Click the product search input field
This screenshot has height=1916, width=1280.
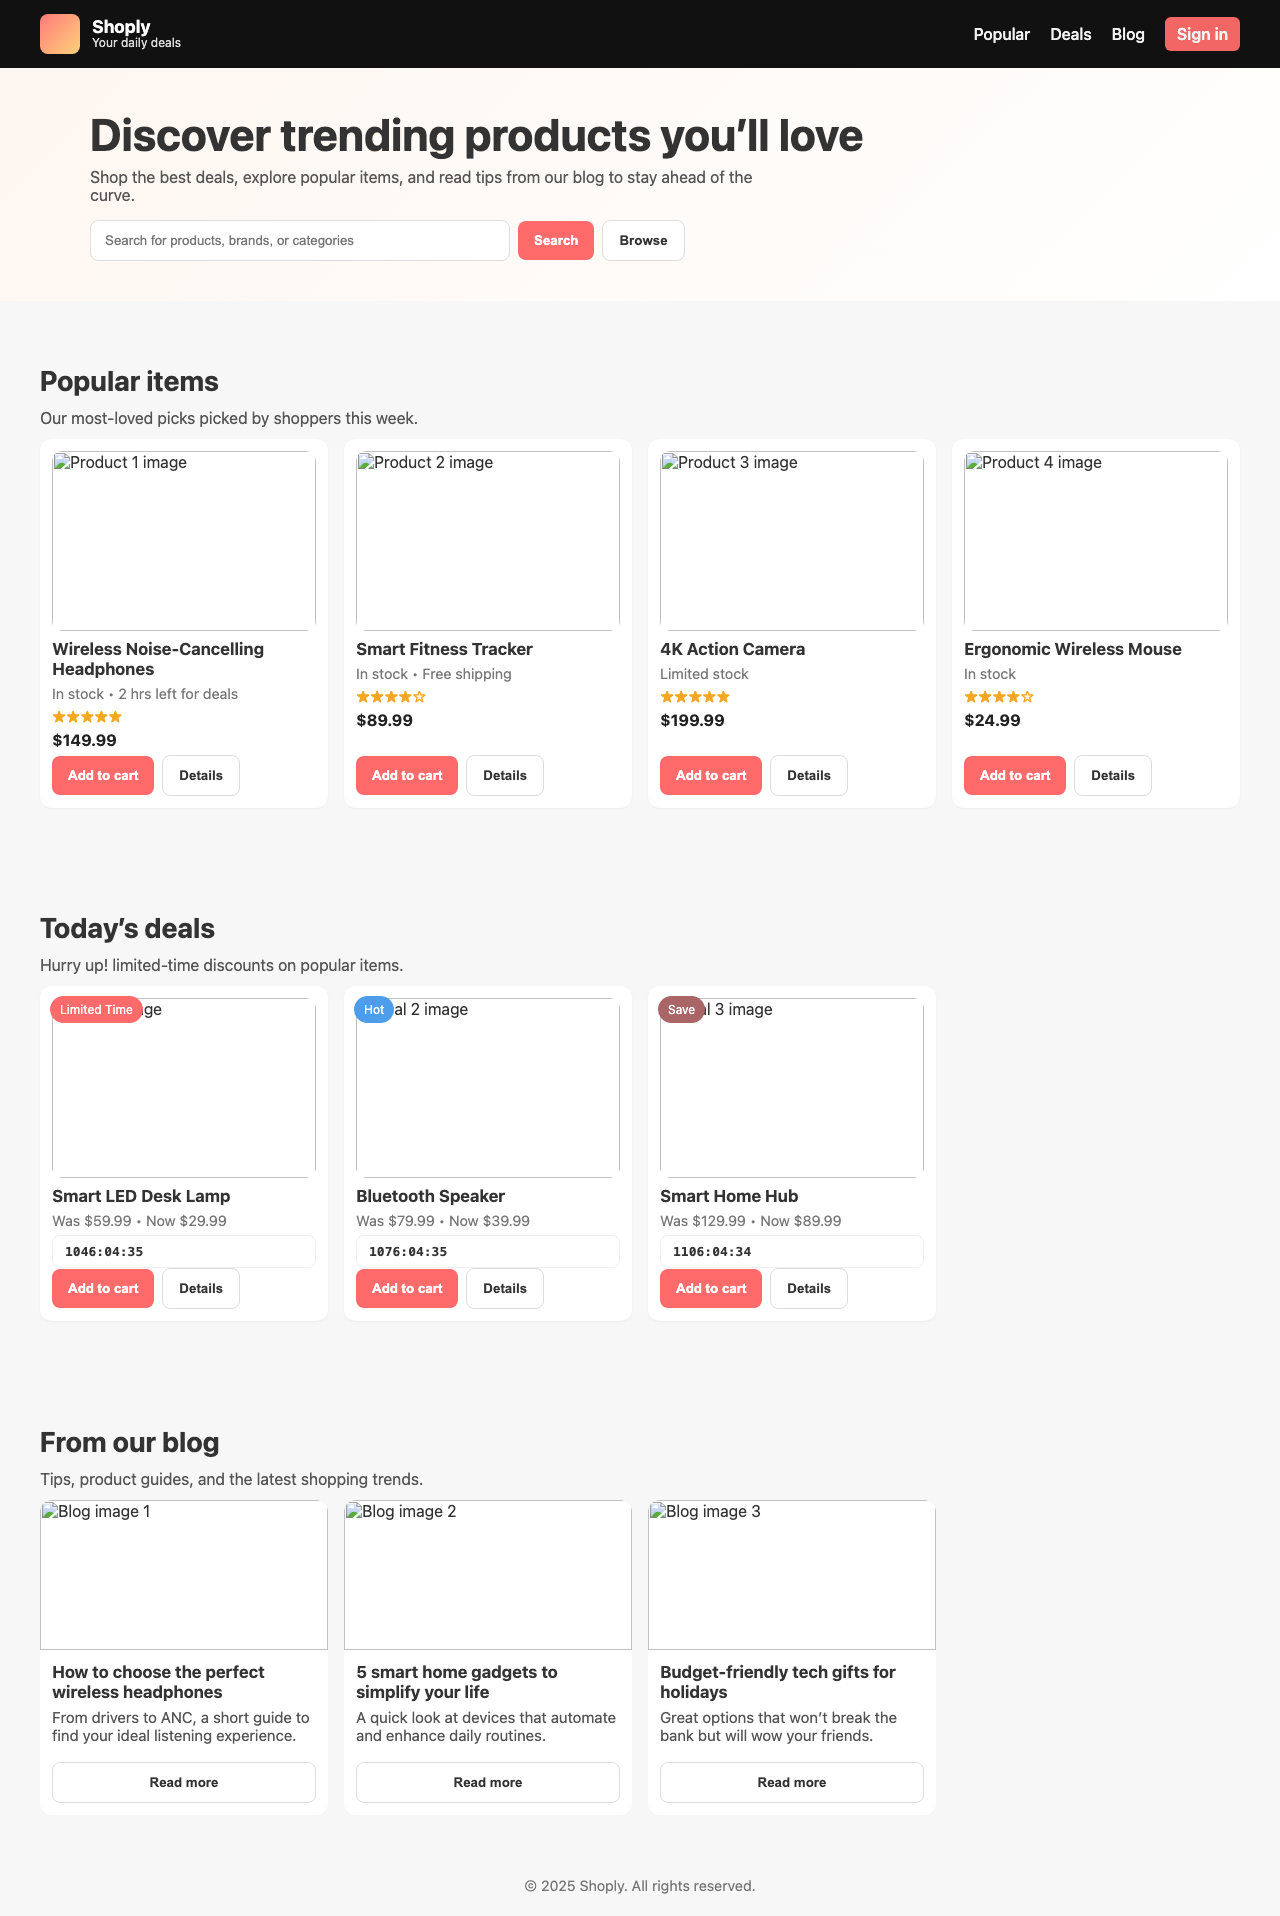tap(299, 240)
